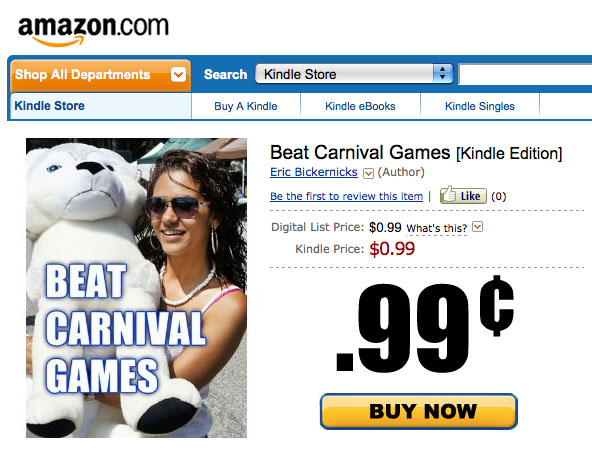
Task: Open the Kindle eBooks tab
Action: coord(360,106)
